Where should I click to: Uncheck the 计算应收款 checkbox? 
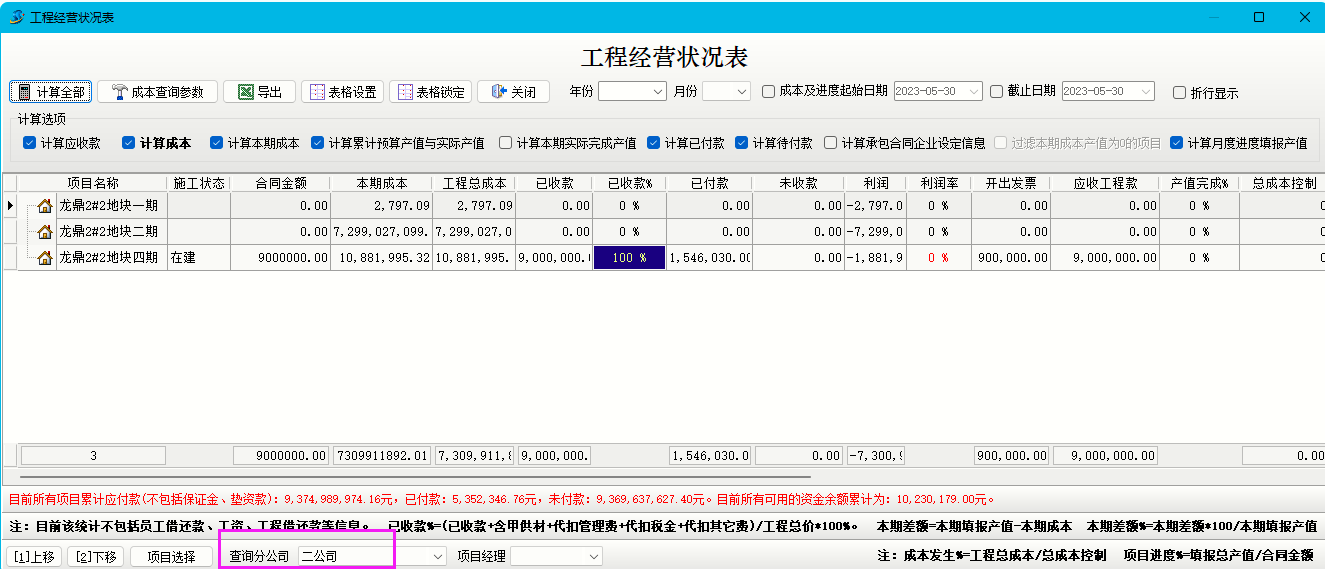pyautogui.click(x=30, y=143)
